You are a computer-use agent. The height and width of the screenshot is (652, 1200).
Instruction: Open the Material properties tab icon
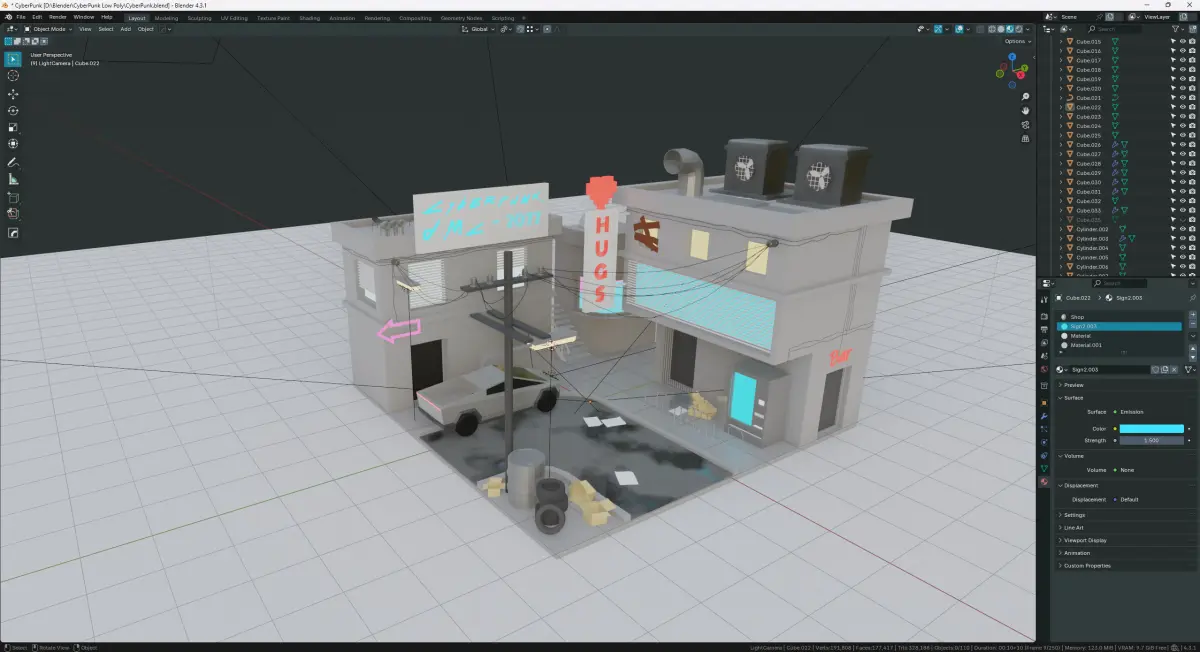[x=1044, y=483]
